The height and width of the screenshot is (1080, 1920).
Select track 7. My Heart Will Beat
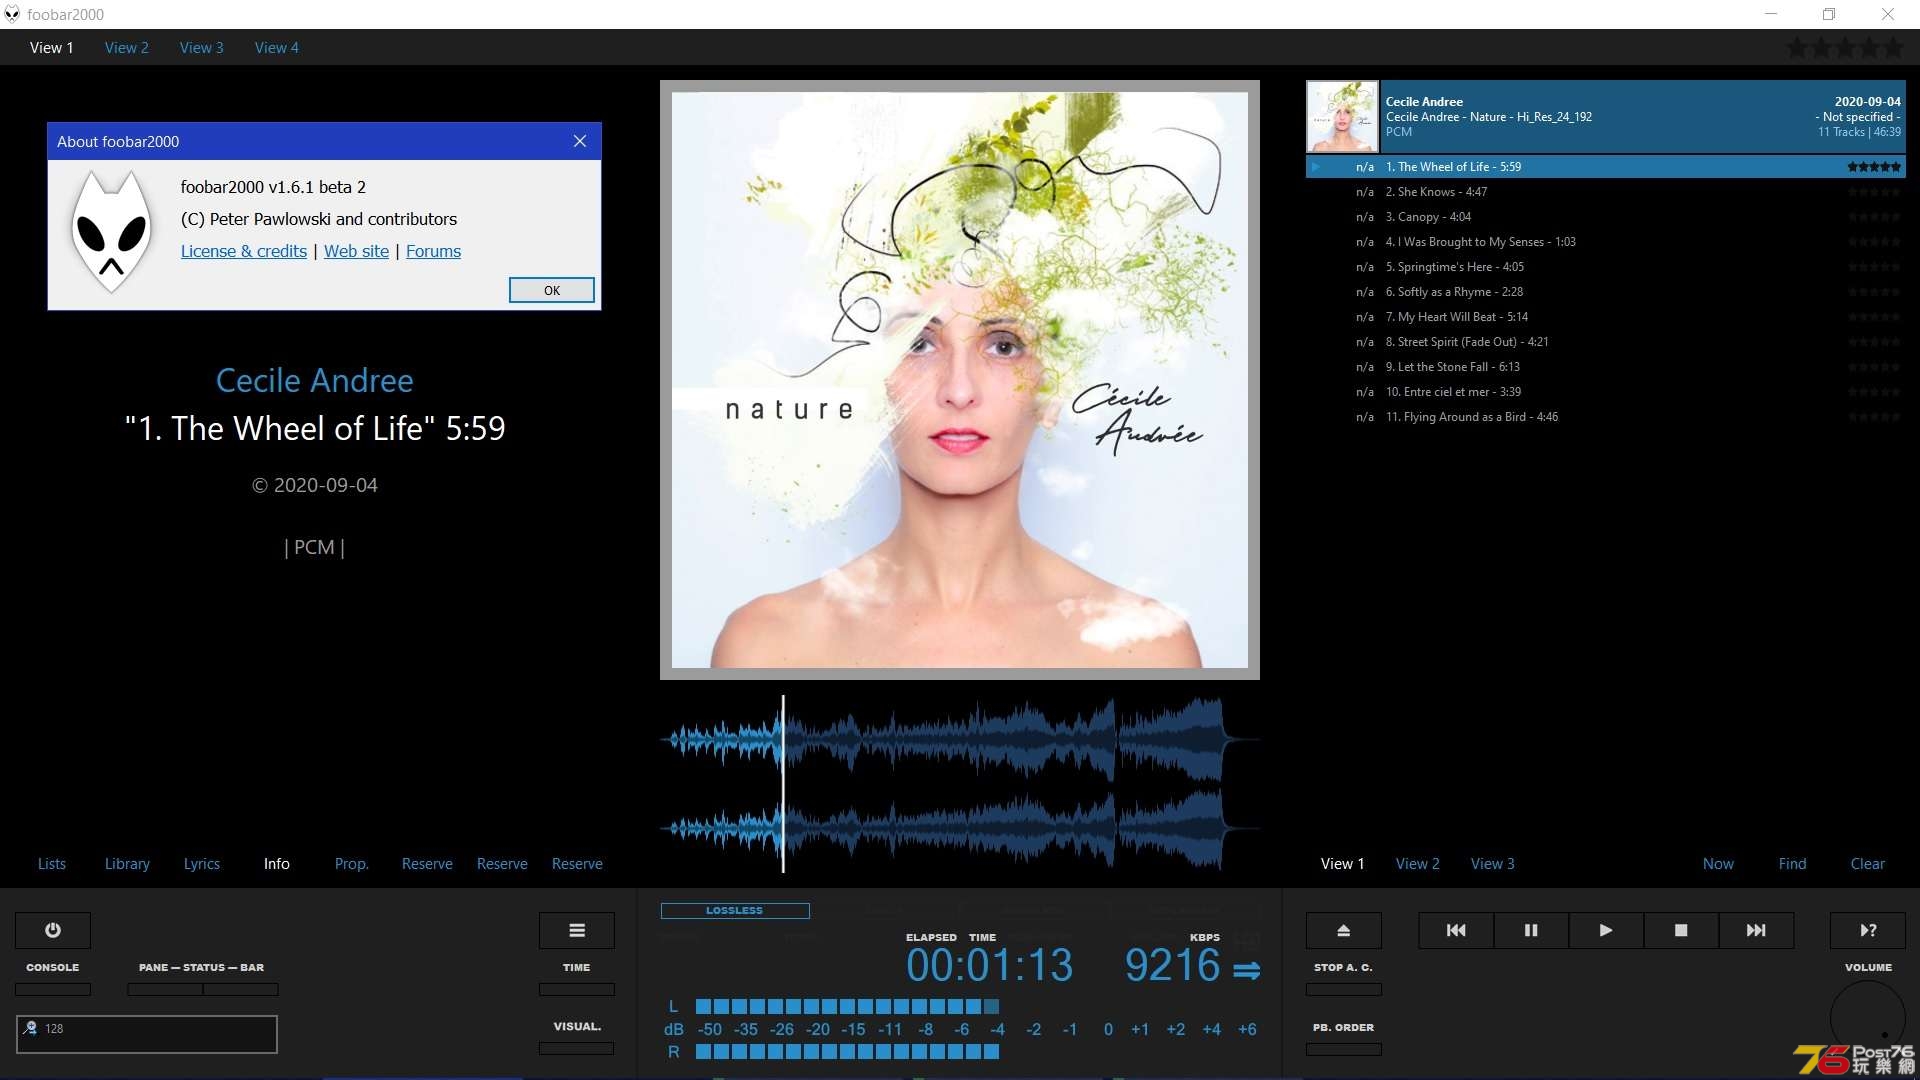(x=1606, y=317)
